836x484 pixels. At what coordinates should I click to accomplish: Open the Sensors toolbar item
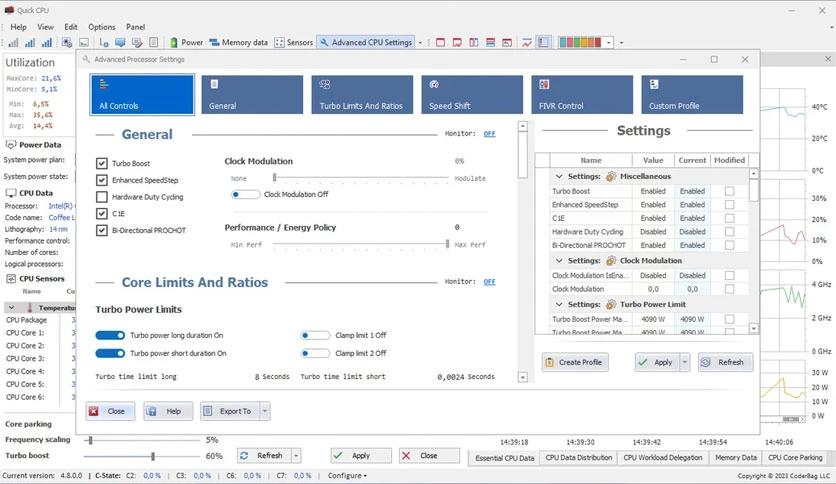point(294,43)
